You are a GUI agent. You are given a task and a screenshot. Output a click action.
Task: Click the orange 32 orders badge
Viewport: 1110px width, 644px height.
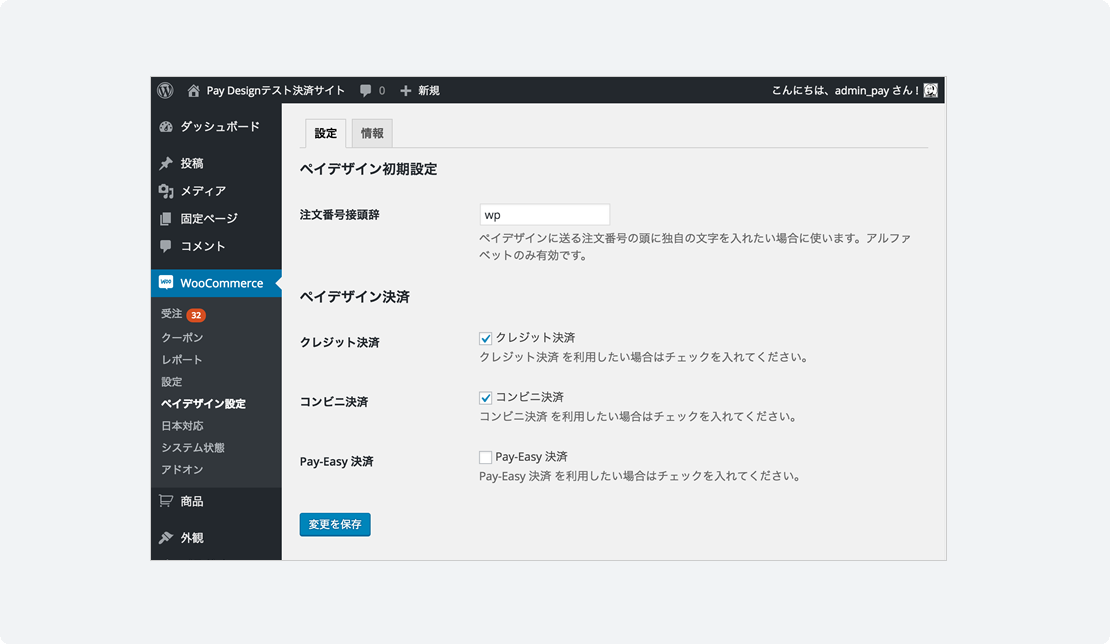pyautogui.click(x=196, y=315)
